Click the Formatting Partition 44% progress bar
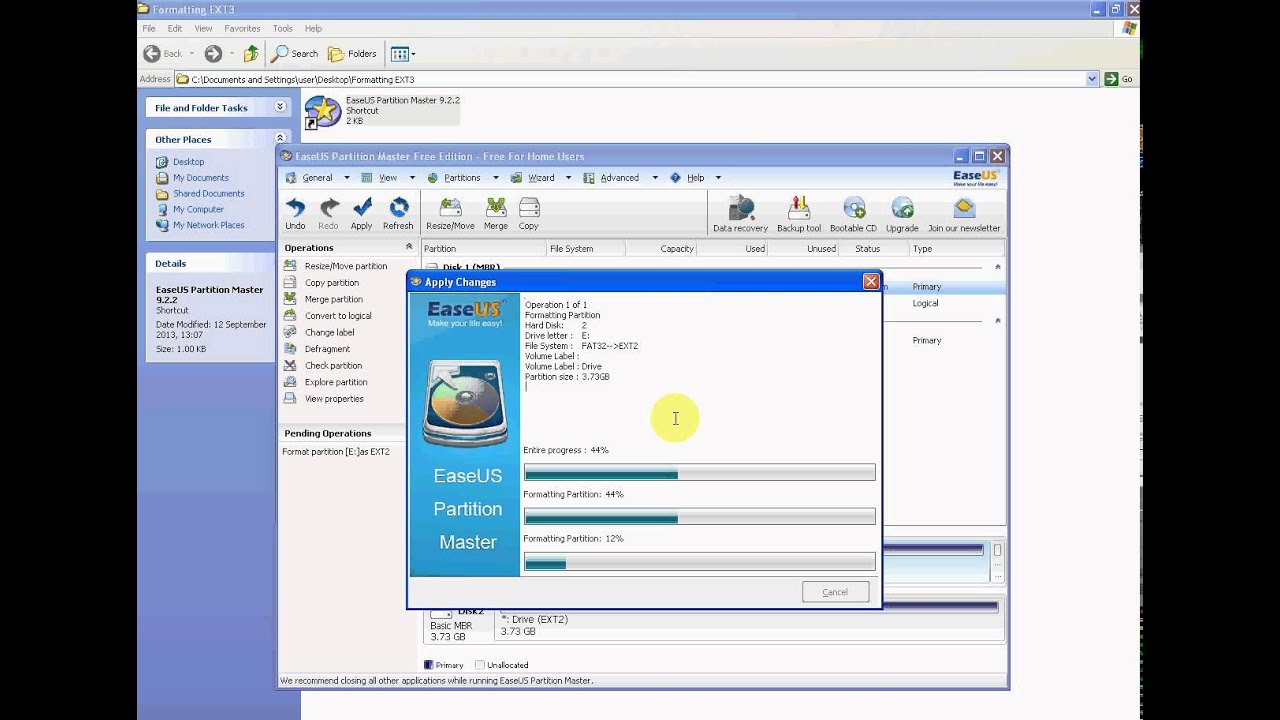This screenshot has height=720, width=1280. pos(699,518)
